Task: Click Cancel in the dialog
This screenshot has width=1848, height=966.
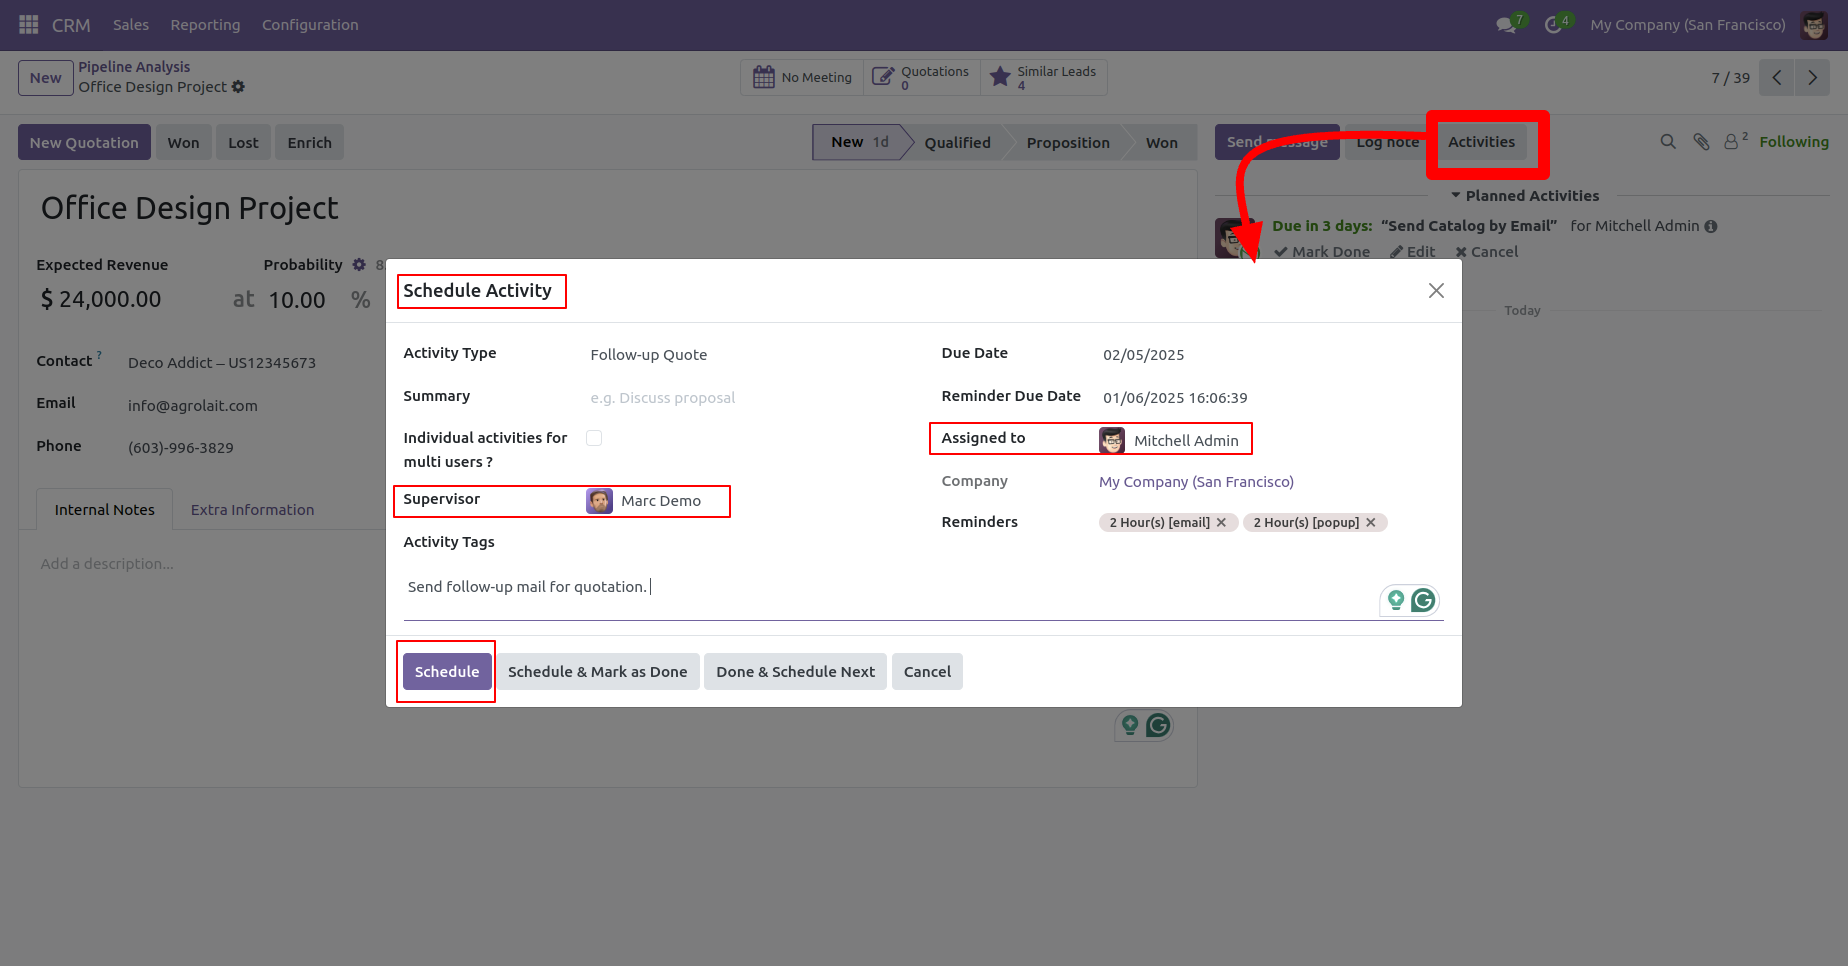Action: point(927,672)
